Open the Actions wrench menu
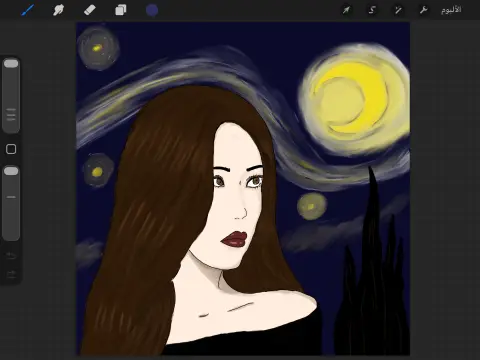Screen dimensions: 480x360 click(x=423, y=10)
